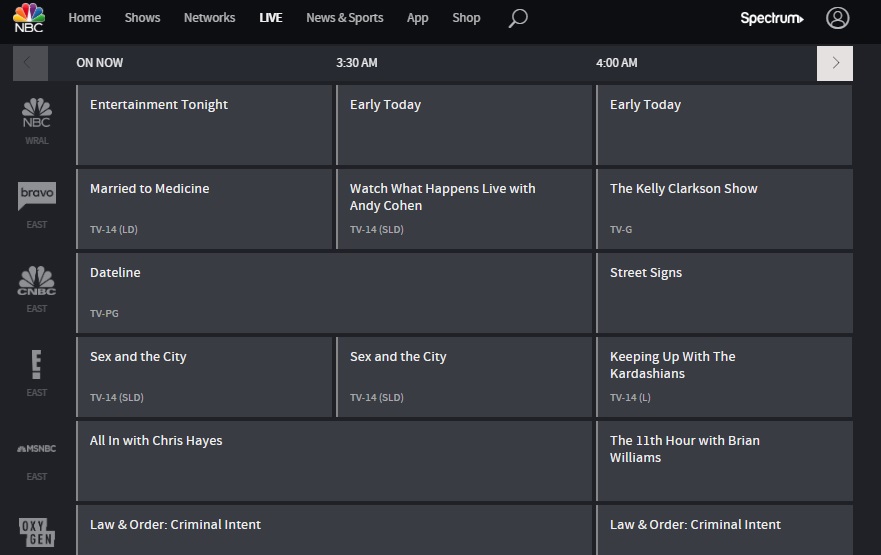Open the search magnifier icon
This screenshot has height=555, width=881.
tap(518, 18)
